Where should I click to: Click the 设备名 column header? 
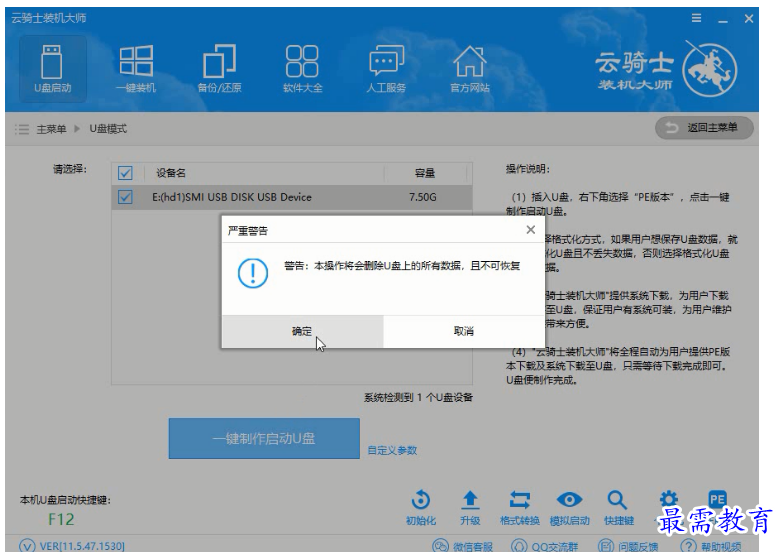click(171, 173)
